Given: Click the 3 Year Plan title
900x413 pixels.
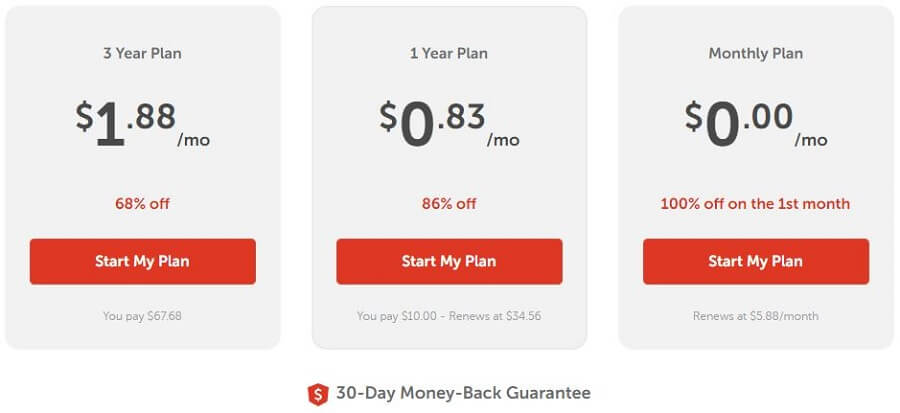Looking at the screenshot, I should [142, 53].
